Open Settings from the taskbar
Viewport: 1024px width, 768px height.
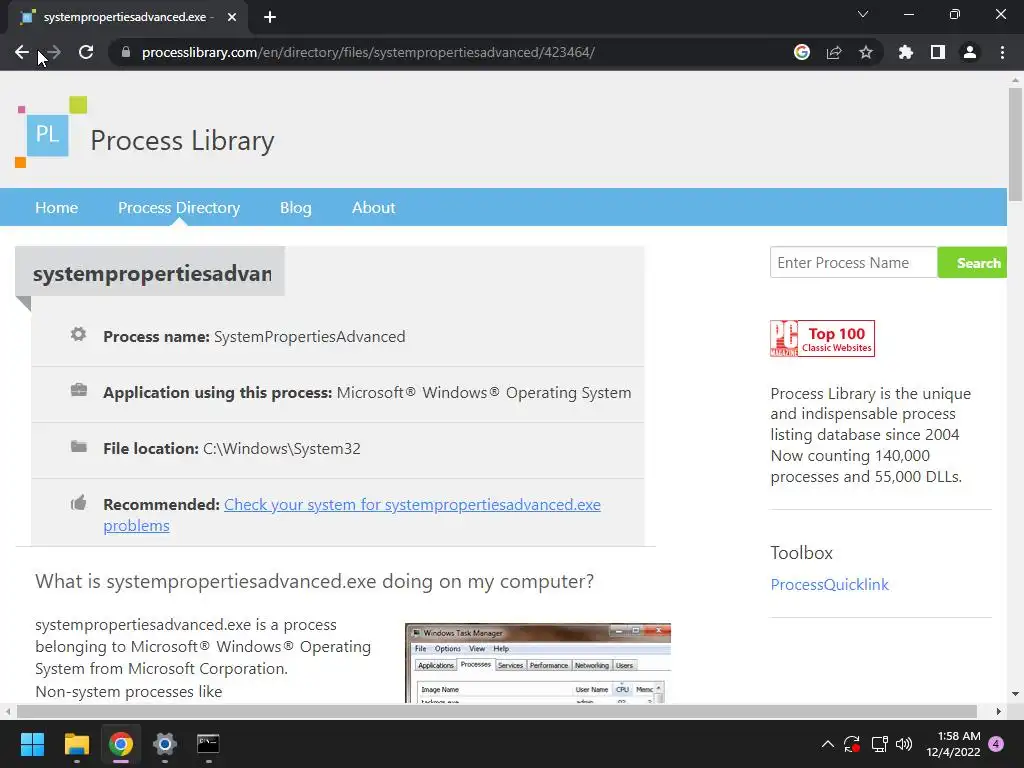coord(165,744)
